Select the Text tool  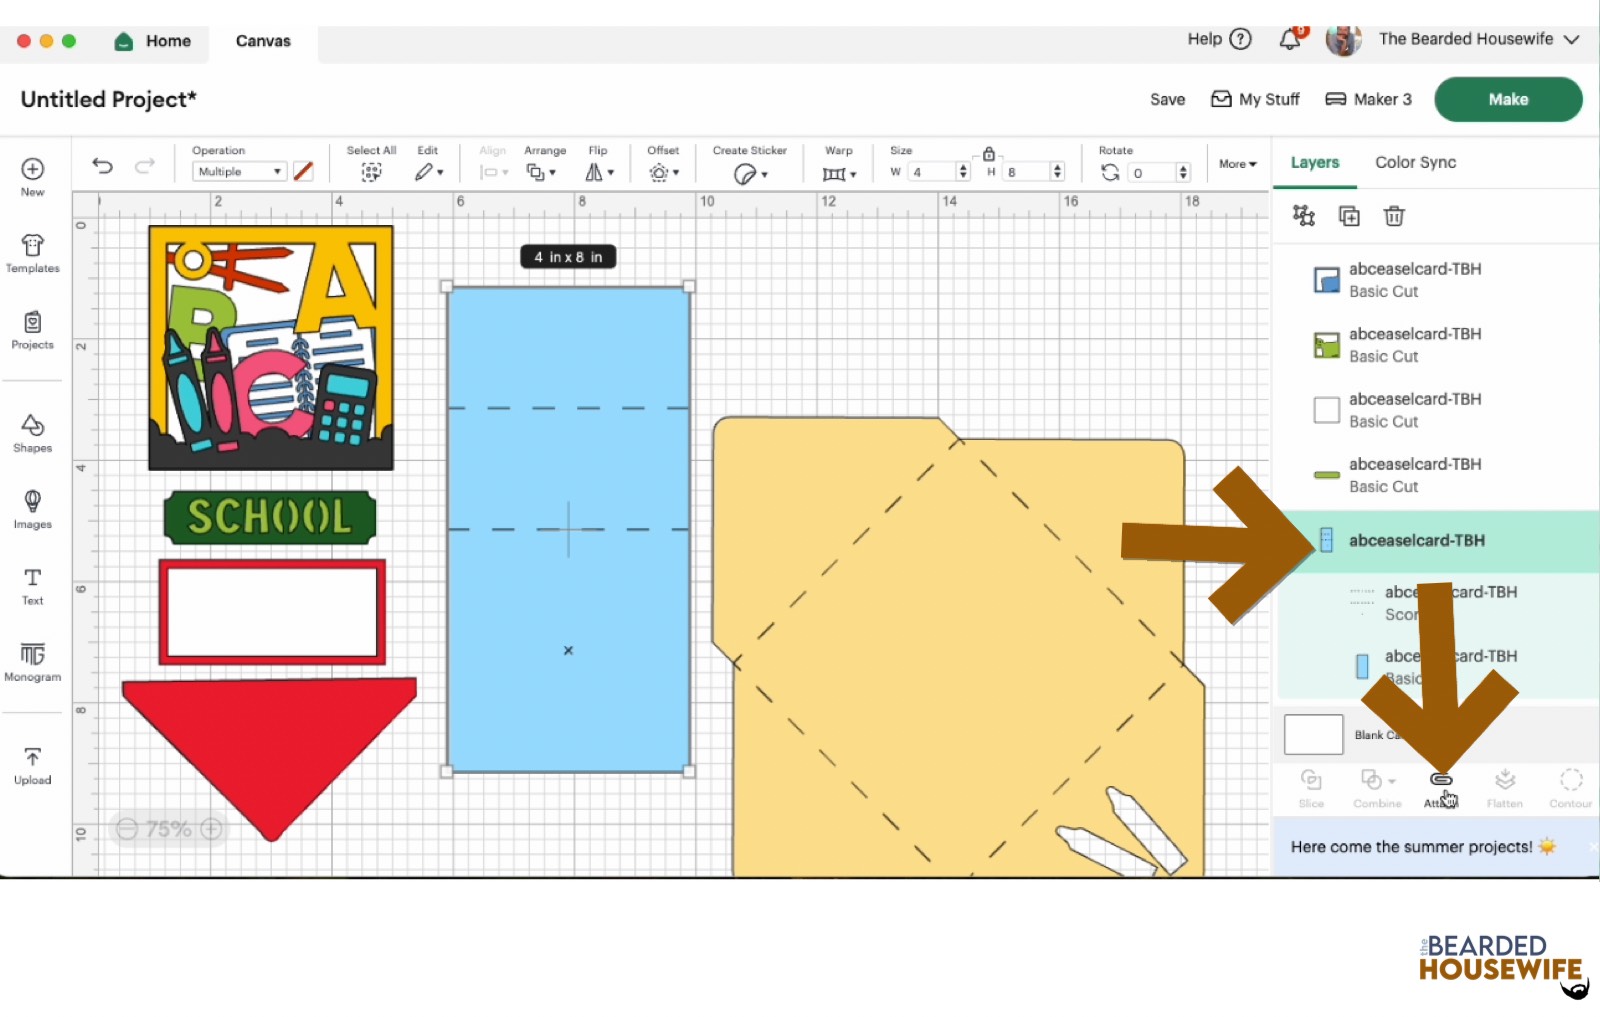pyautogui.click(x=32, y=586)
